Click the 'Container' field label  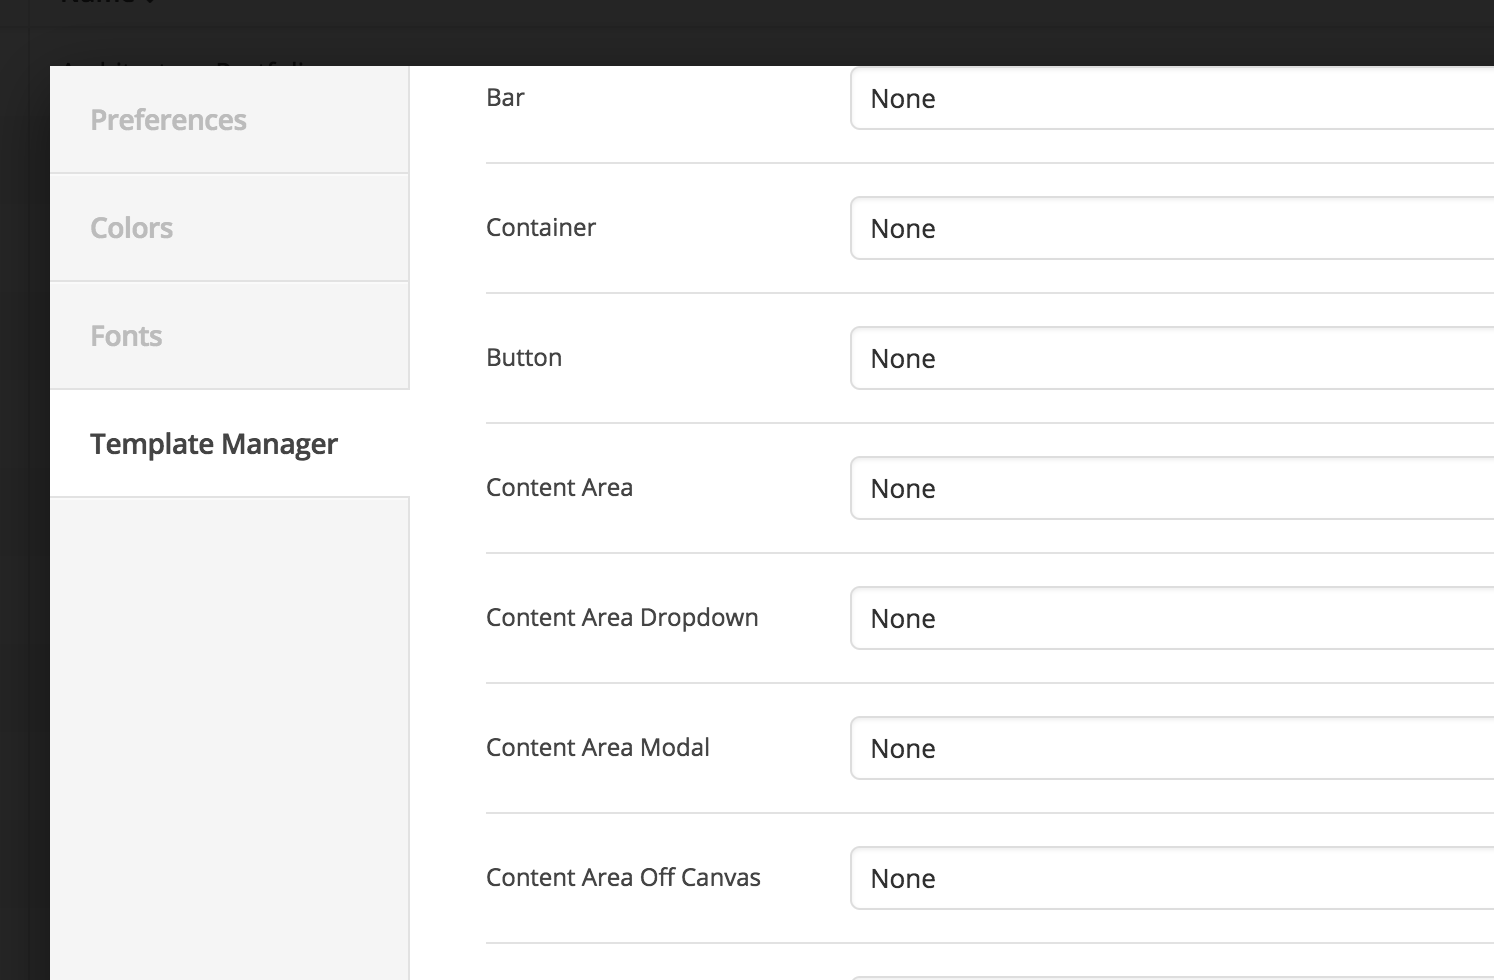540,228
